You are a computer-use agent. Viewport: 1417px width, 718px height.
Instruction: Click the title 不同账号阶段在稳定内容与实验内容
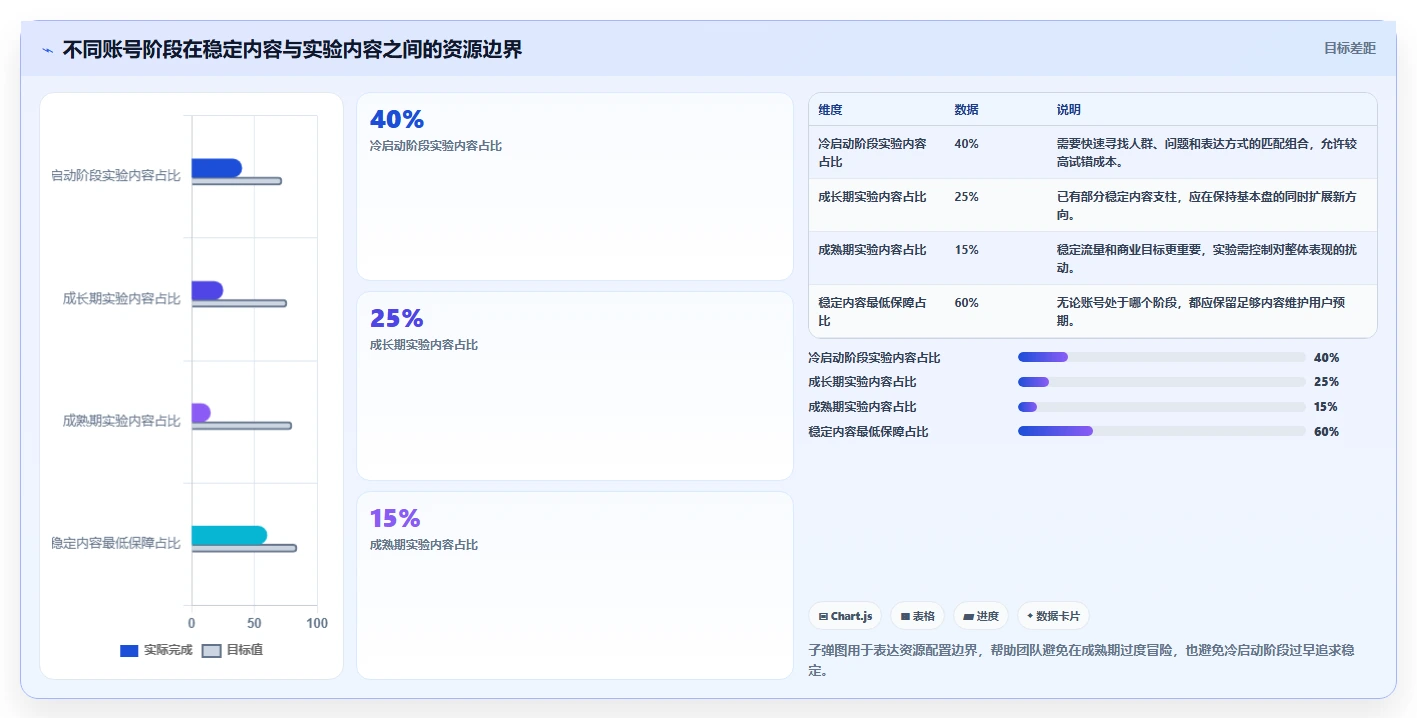coord(292,49)
